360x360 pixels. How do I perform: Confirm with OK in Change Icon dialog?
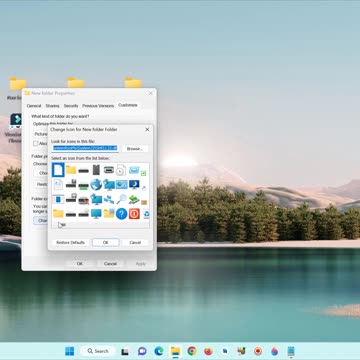pyautogui.click(x=106, y=243)
